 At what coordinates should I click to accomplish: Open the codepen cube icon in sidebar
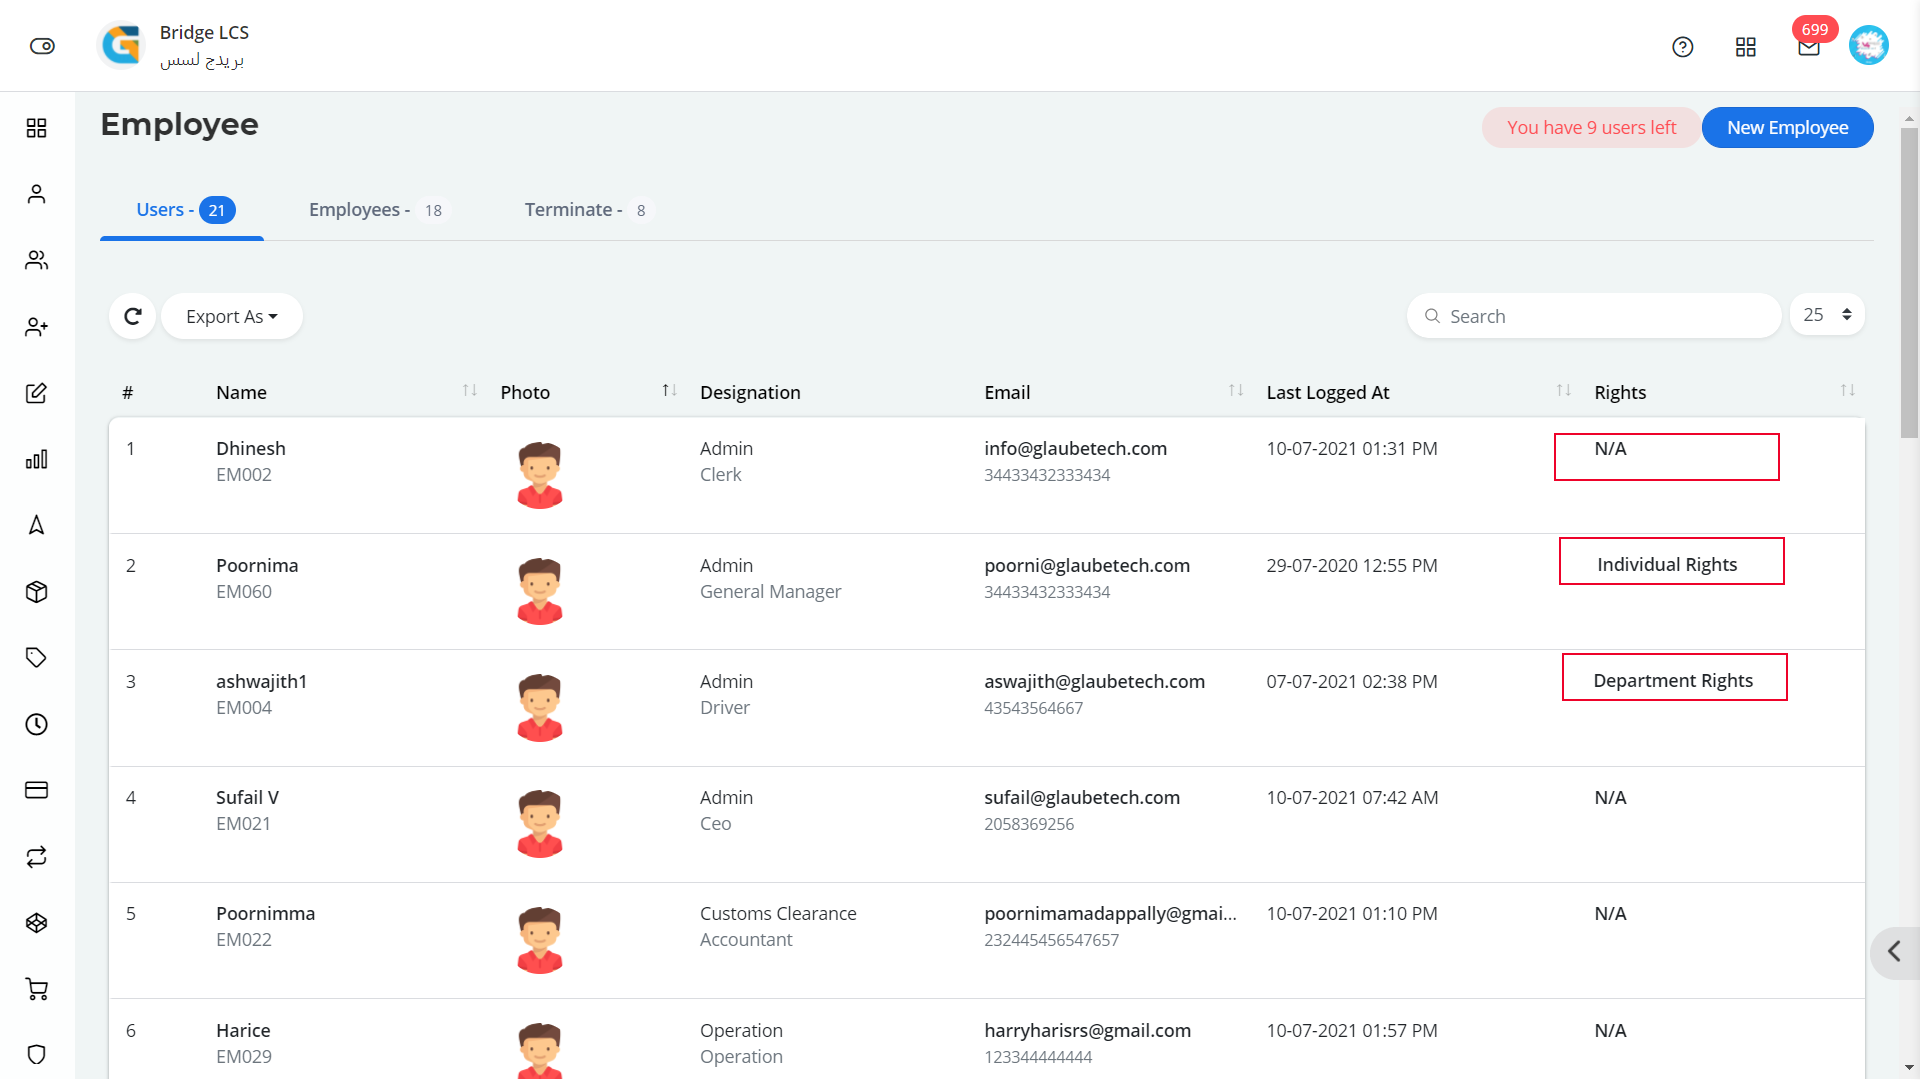pyautogui.click(x=37, y=923)
